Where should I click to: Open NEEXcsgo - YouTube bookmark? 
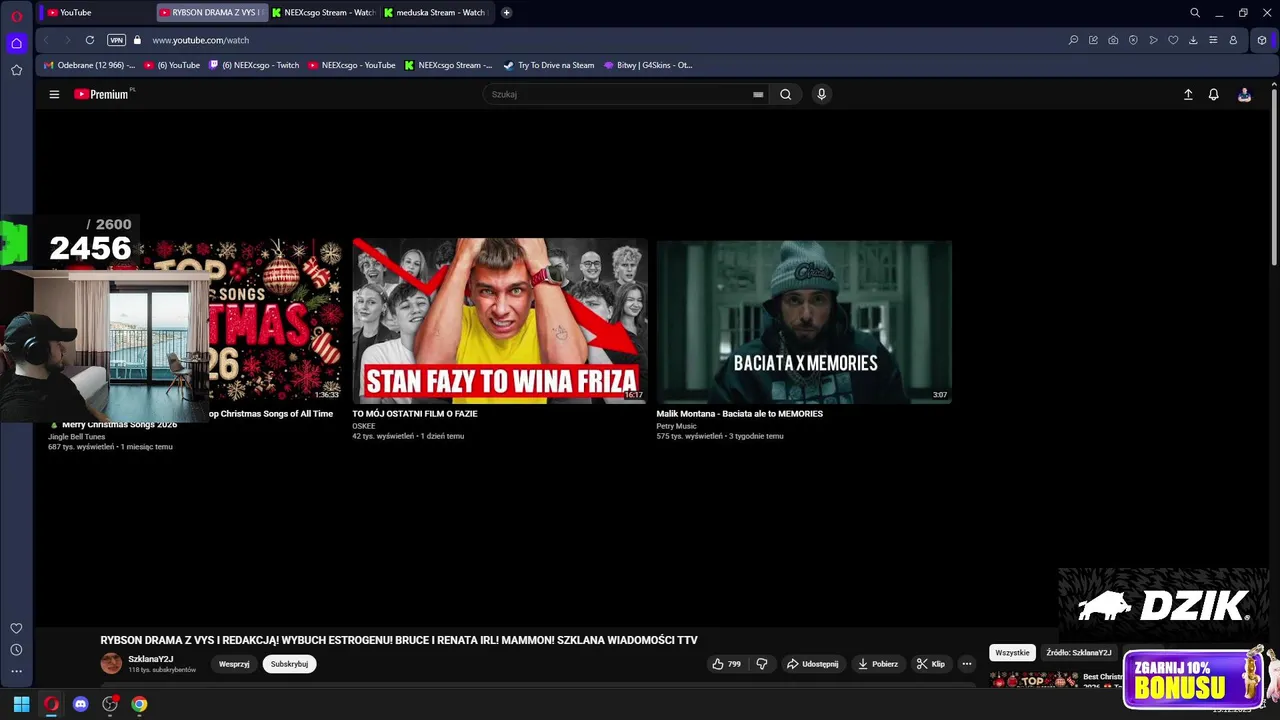352,65
